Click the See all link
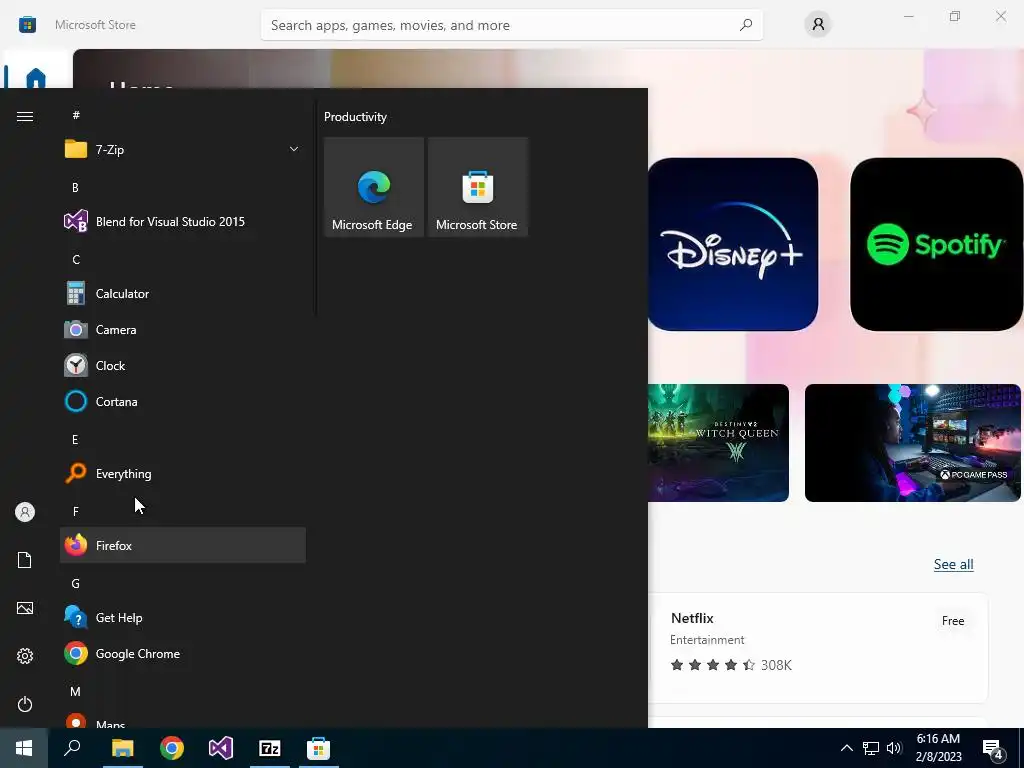This screenshot has height=768, width=1024. (953, 564)
